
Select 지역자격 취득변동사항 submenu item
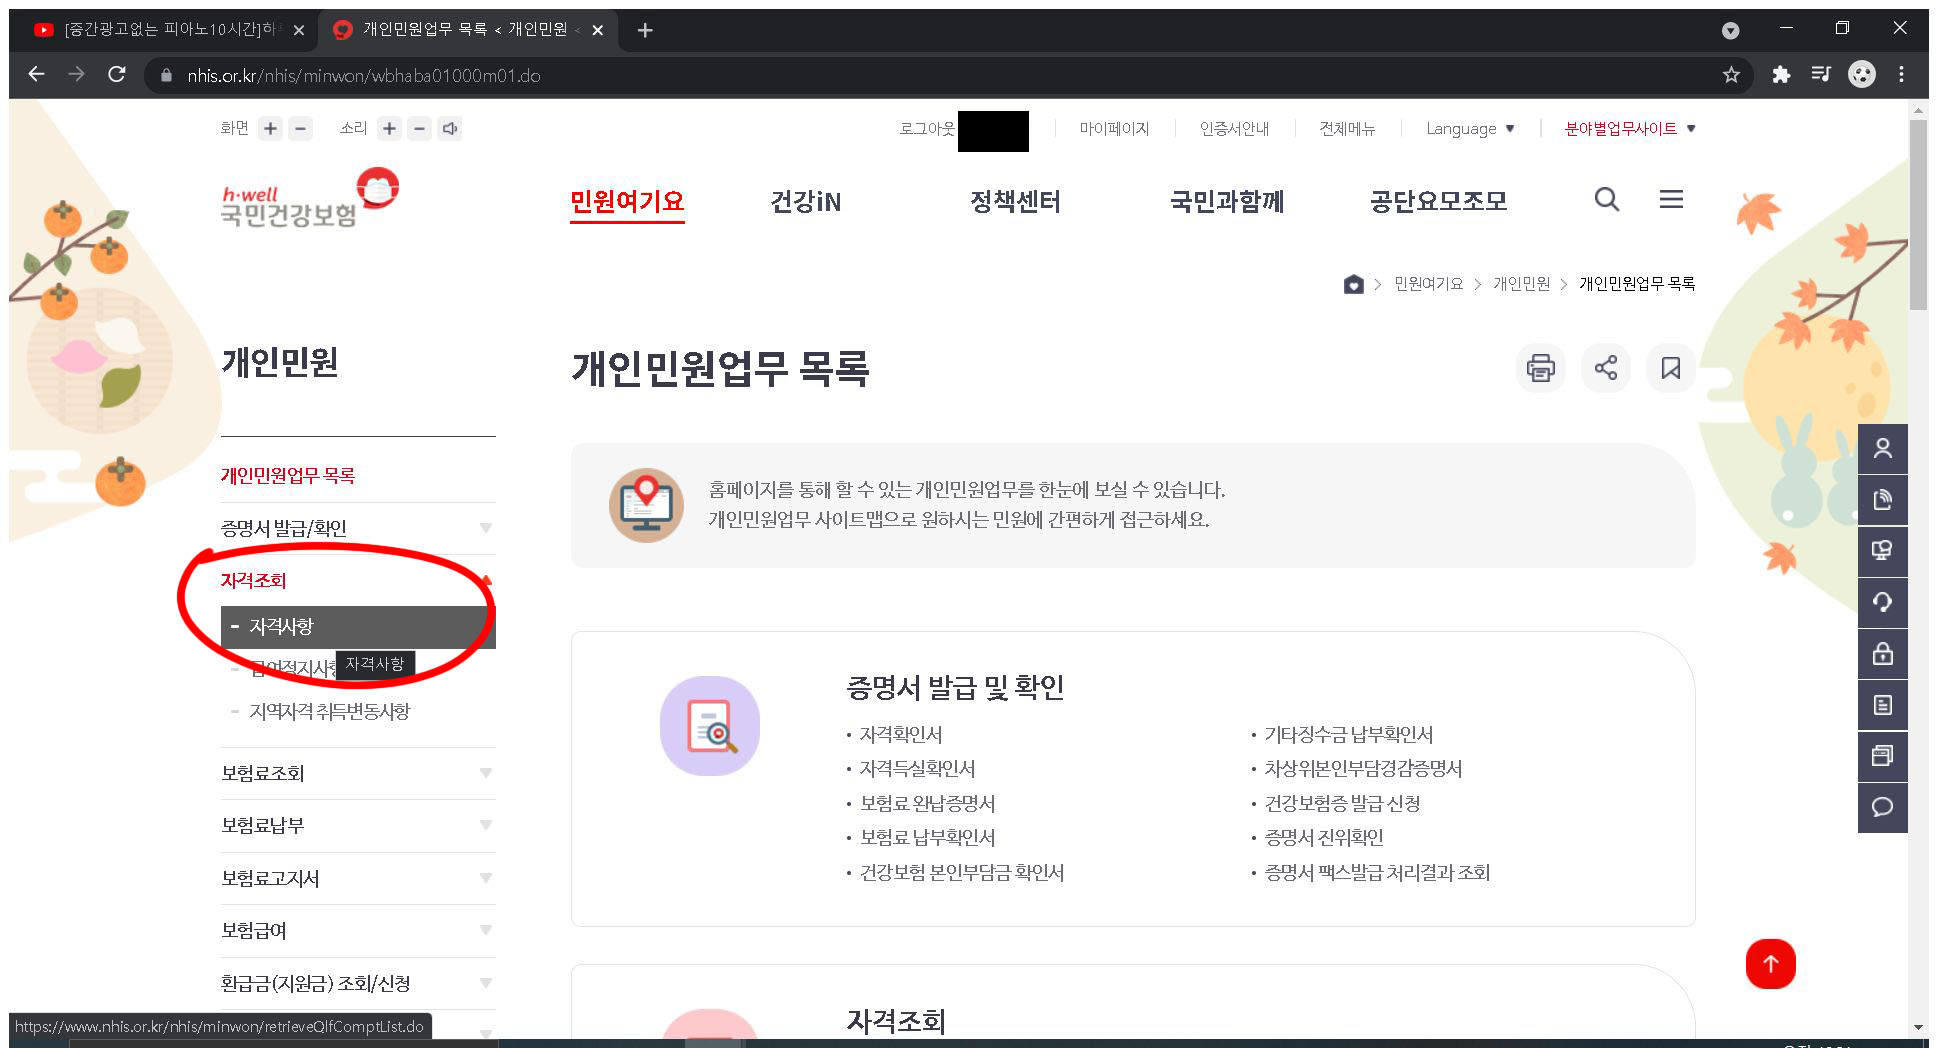click(x=329, y=711)
